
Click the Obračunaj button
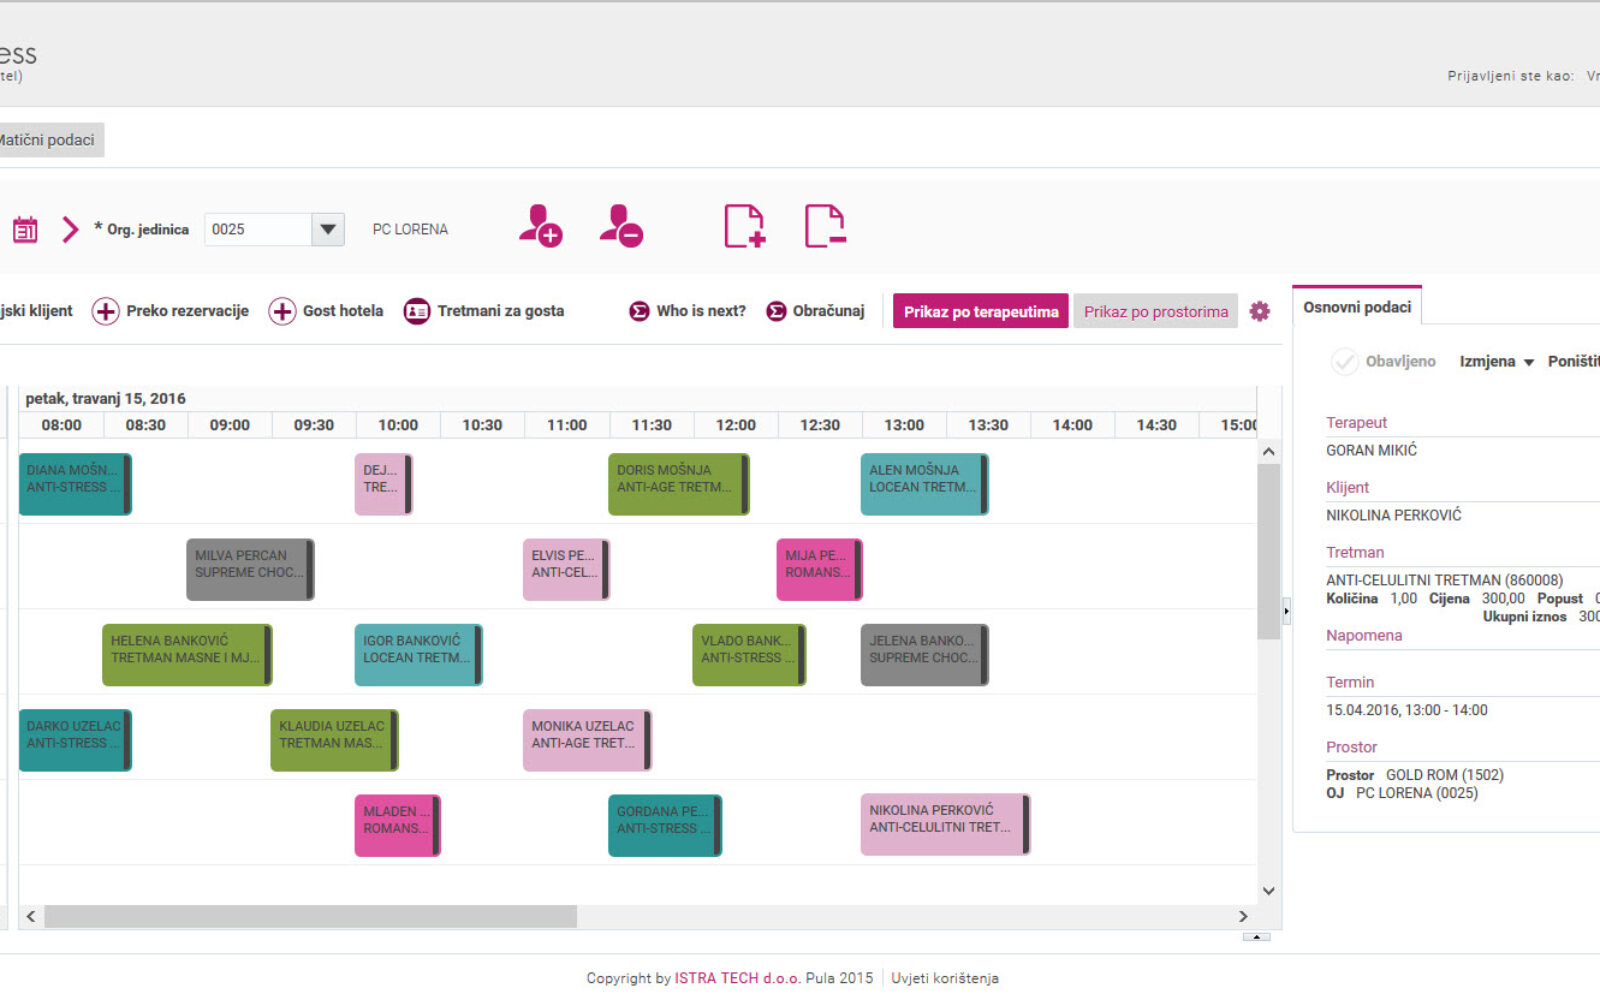click(816, 312)
